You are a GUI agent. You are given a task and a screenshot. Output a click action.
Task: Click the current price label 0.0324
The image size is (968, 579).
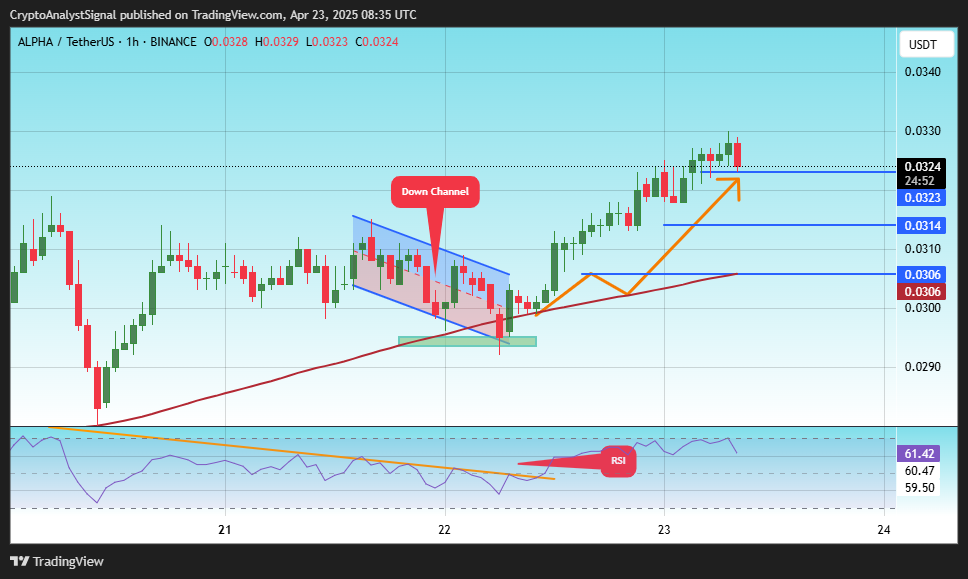click(x=922, y=167)
